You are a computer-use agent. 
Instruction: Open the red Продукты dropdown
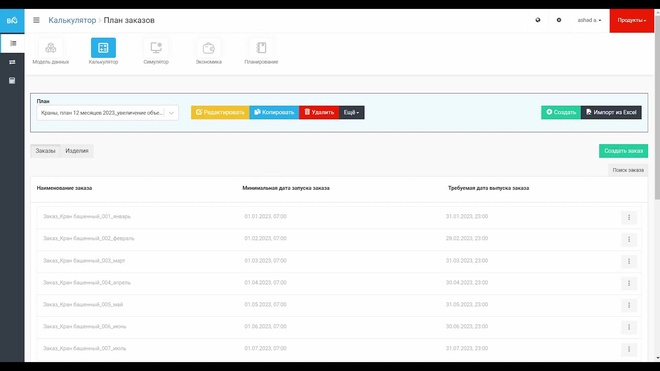(x=631, y=21)
